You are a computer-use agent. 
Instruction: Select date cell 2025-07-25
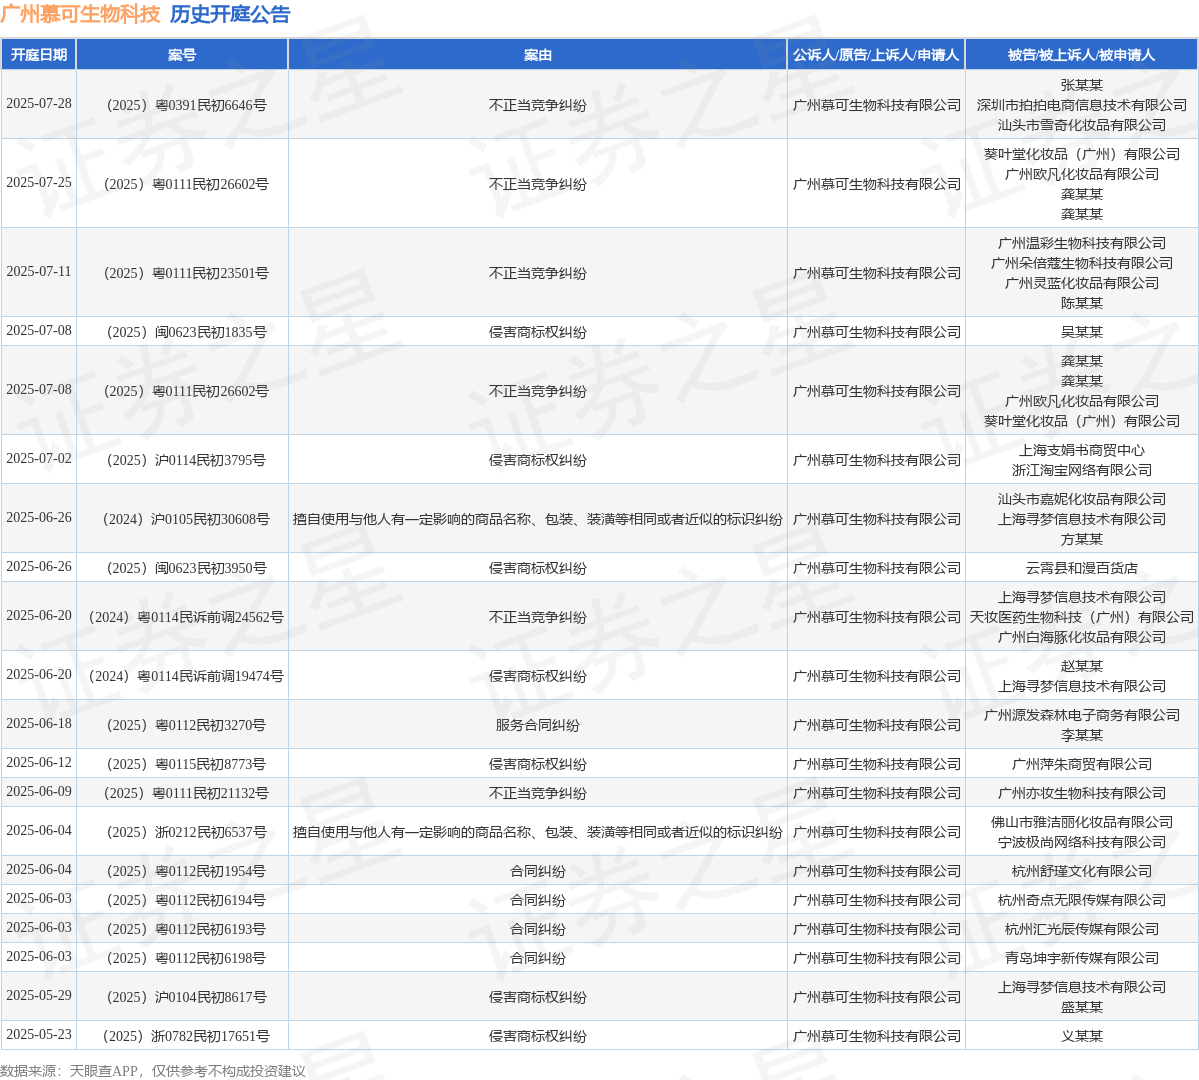39,183
